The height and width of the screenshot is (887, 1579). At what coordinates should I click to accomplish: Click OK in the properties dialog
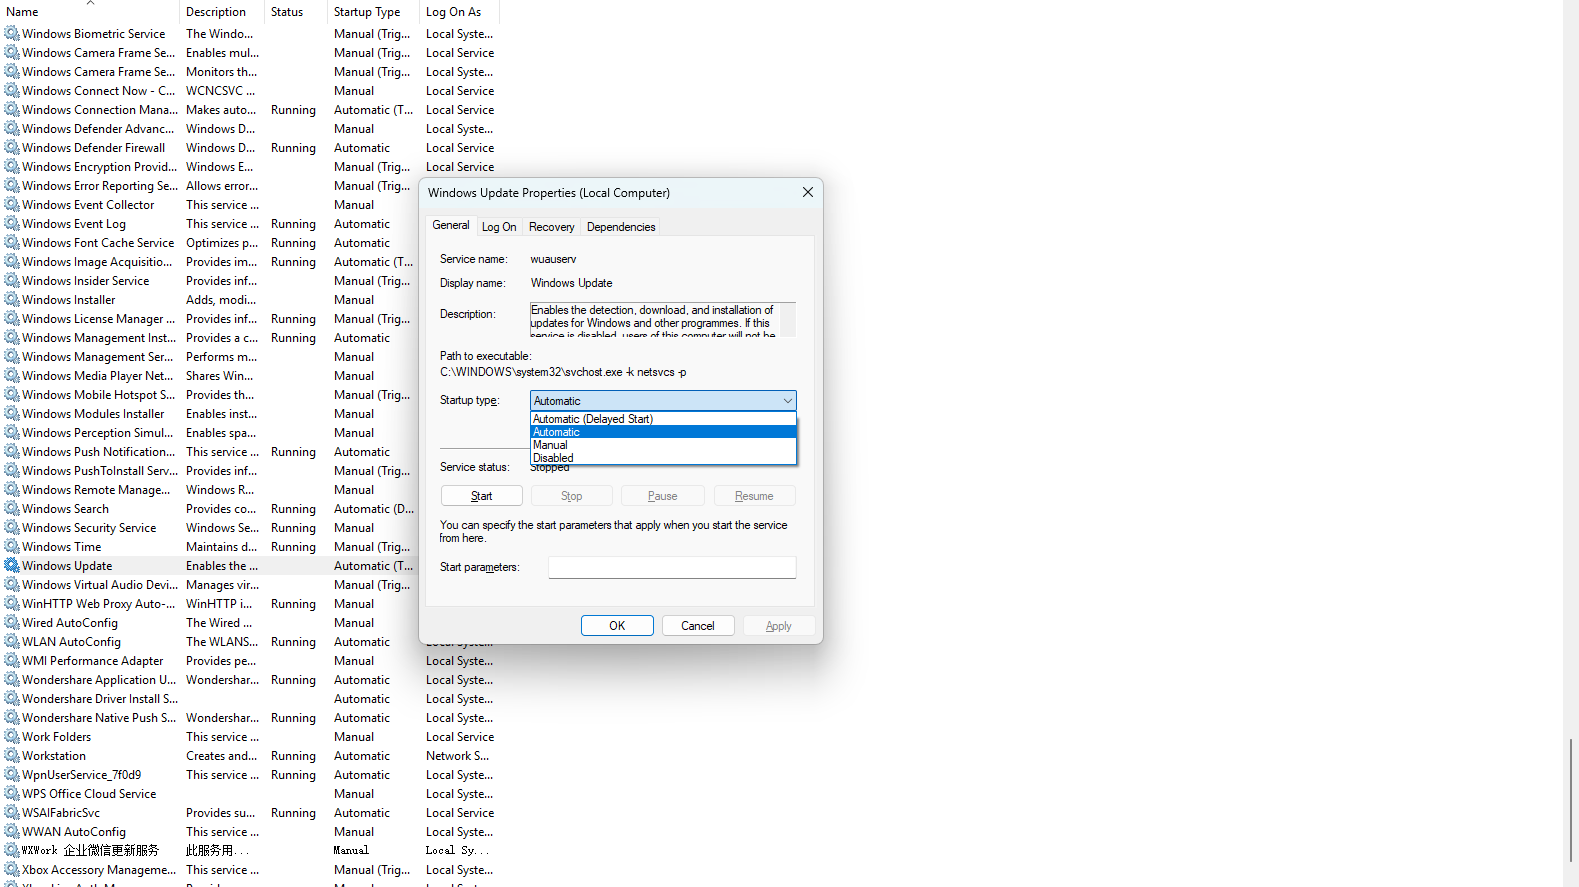617,626
